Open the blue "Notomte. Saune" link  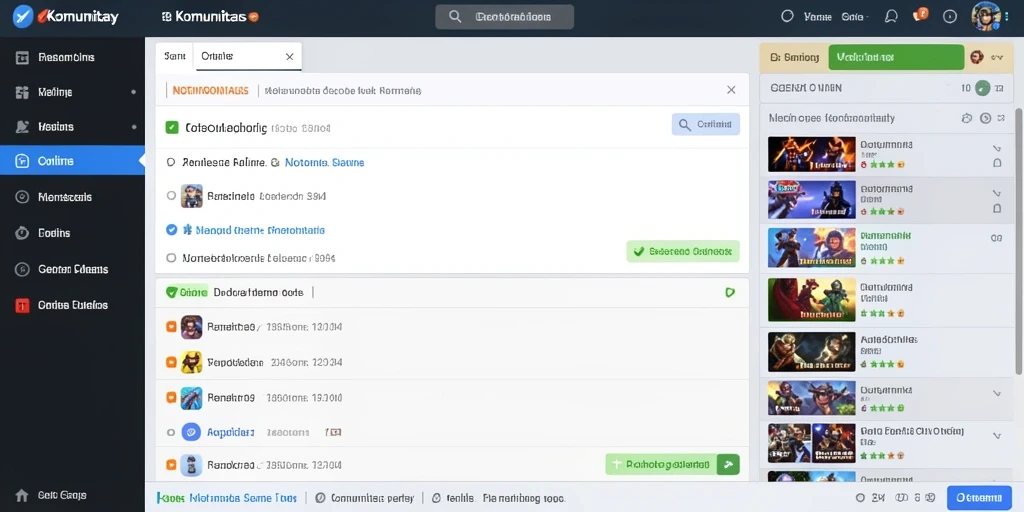coord(325,163)
